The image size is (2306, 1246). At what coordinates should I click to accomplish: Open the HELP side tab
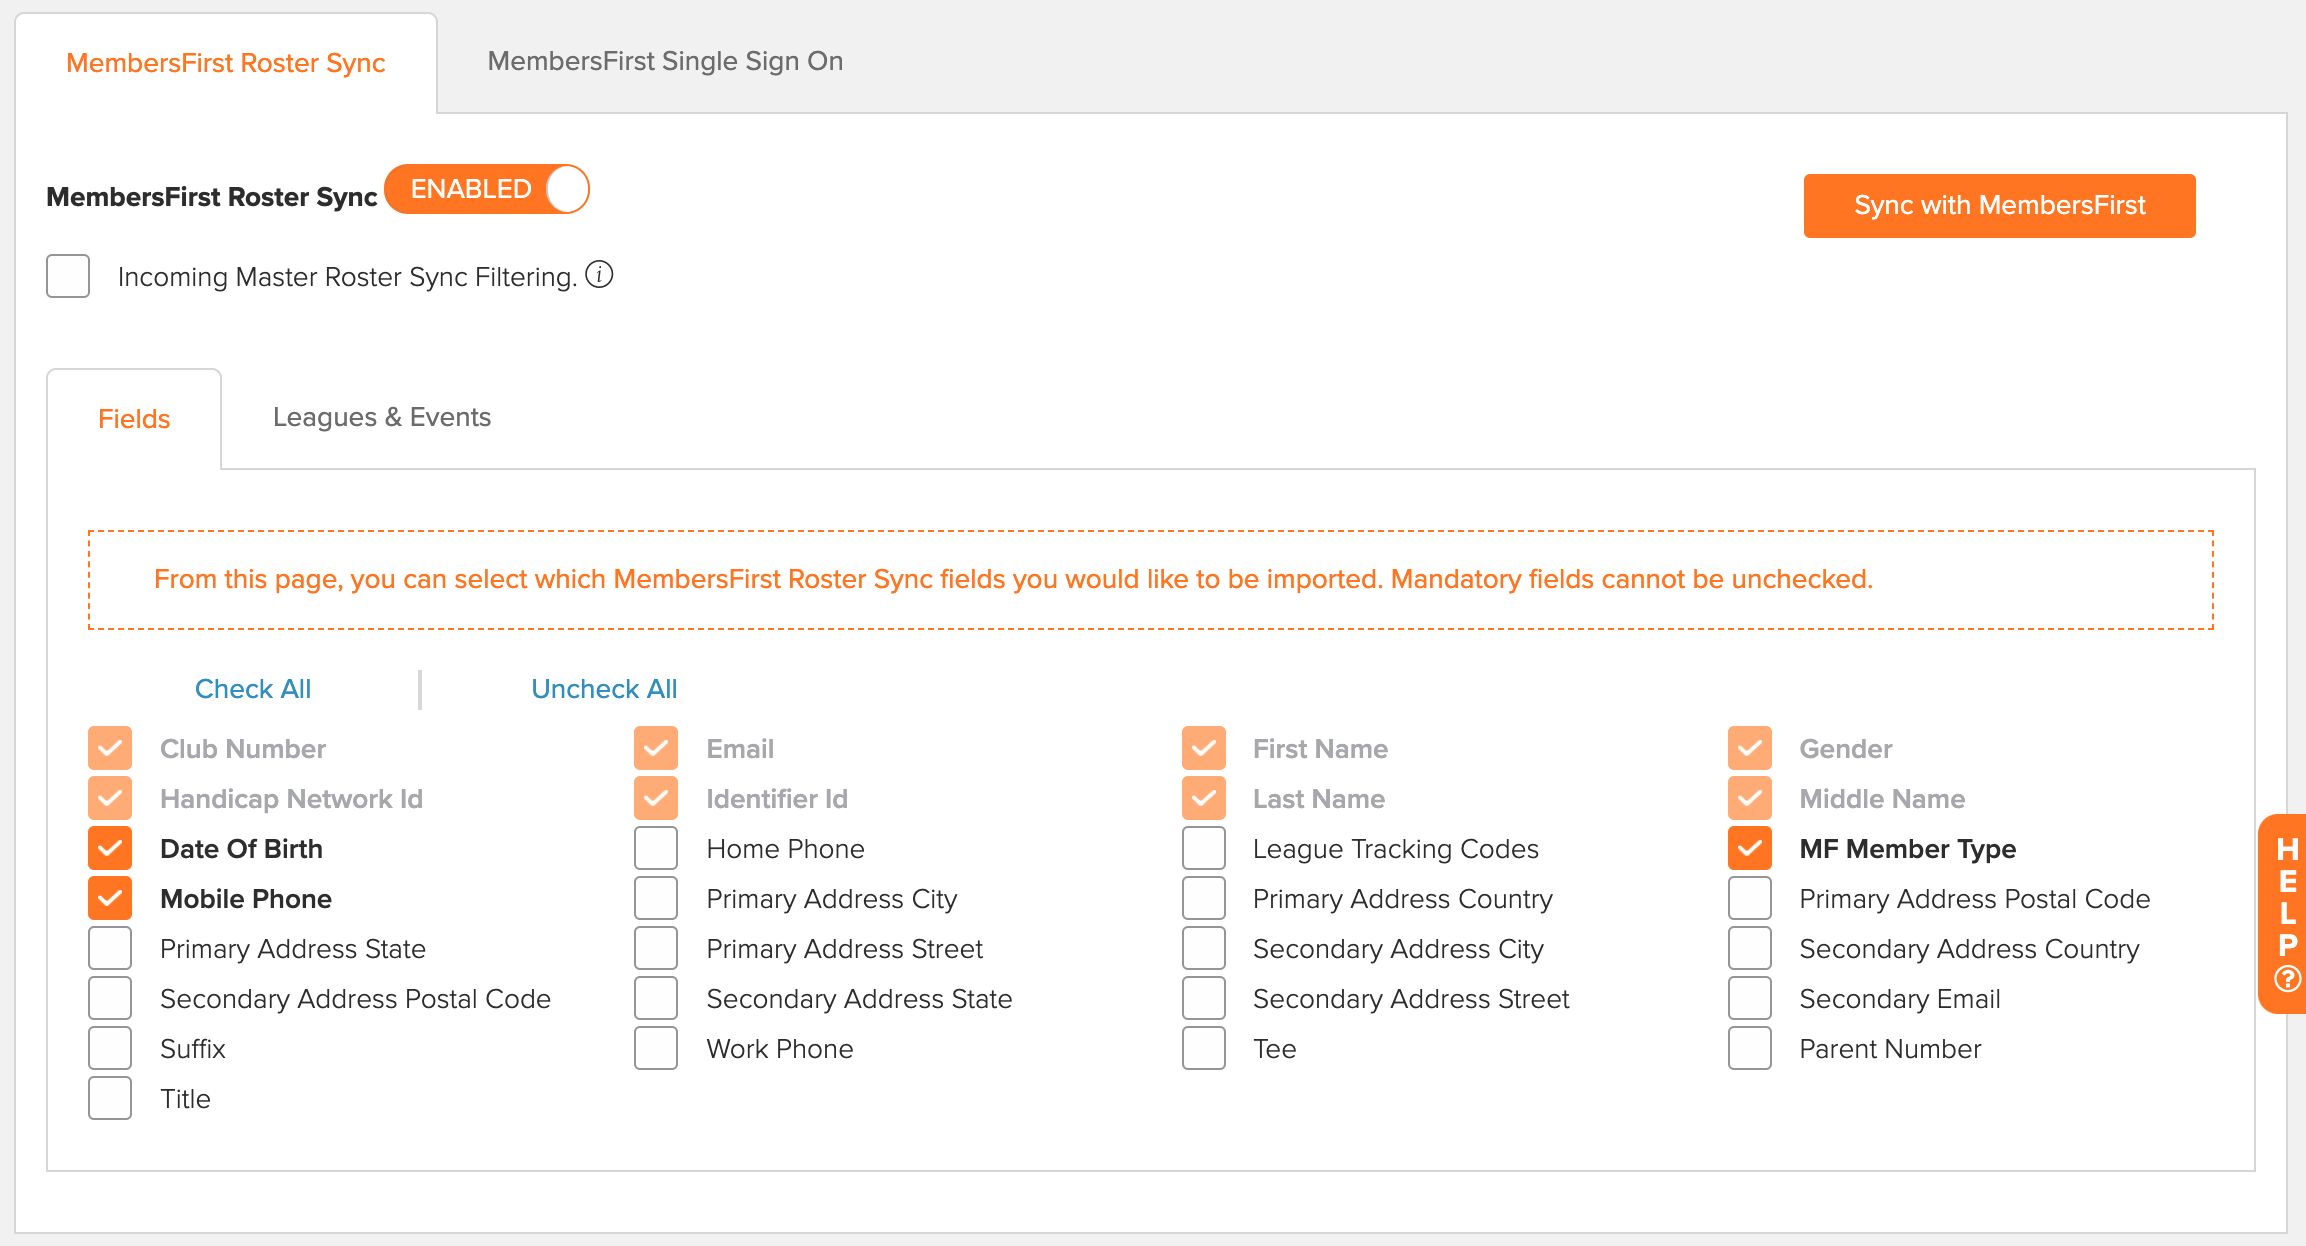(2284, 914)
